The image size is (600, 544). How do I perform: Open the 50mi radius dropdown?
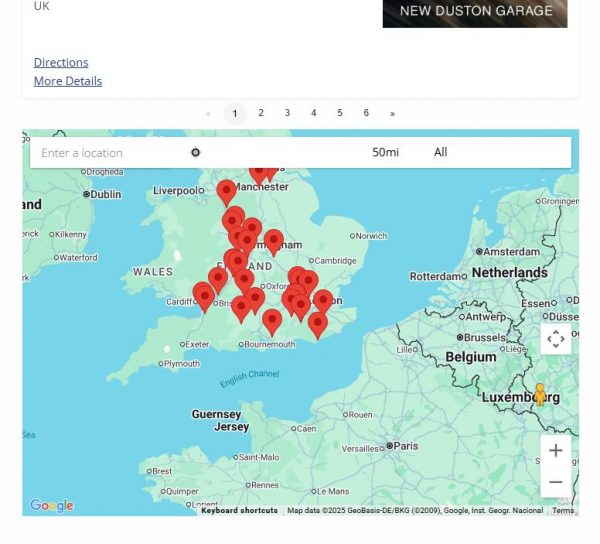(x=385, y=153)
